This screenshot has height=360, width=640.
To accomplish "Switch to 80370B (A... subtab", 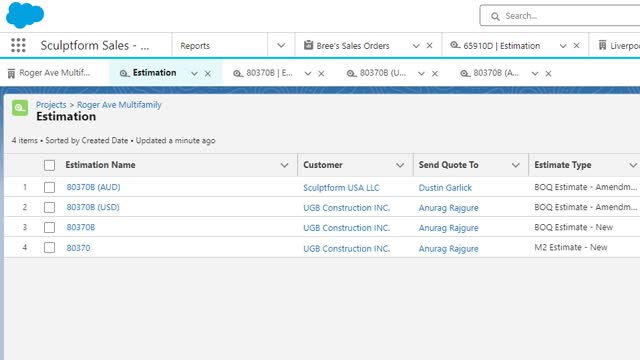I will pyautogui.click(x=496, y=73).
